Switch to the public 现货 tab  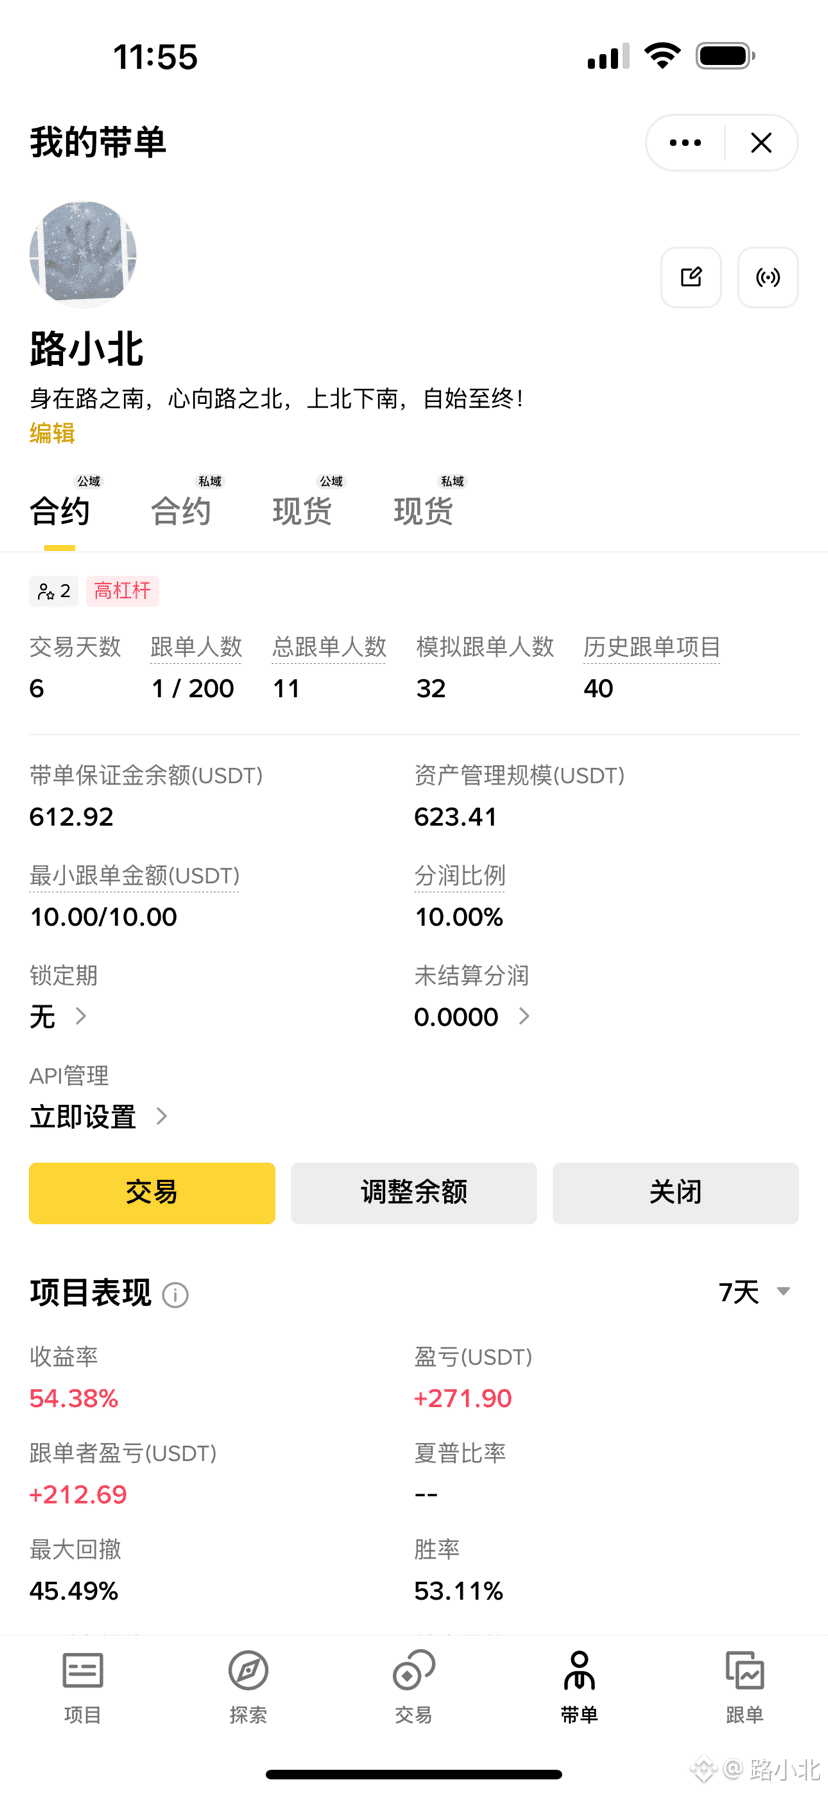(302, 511)
